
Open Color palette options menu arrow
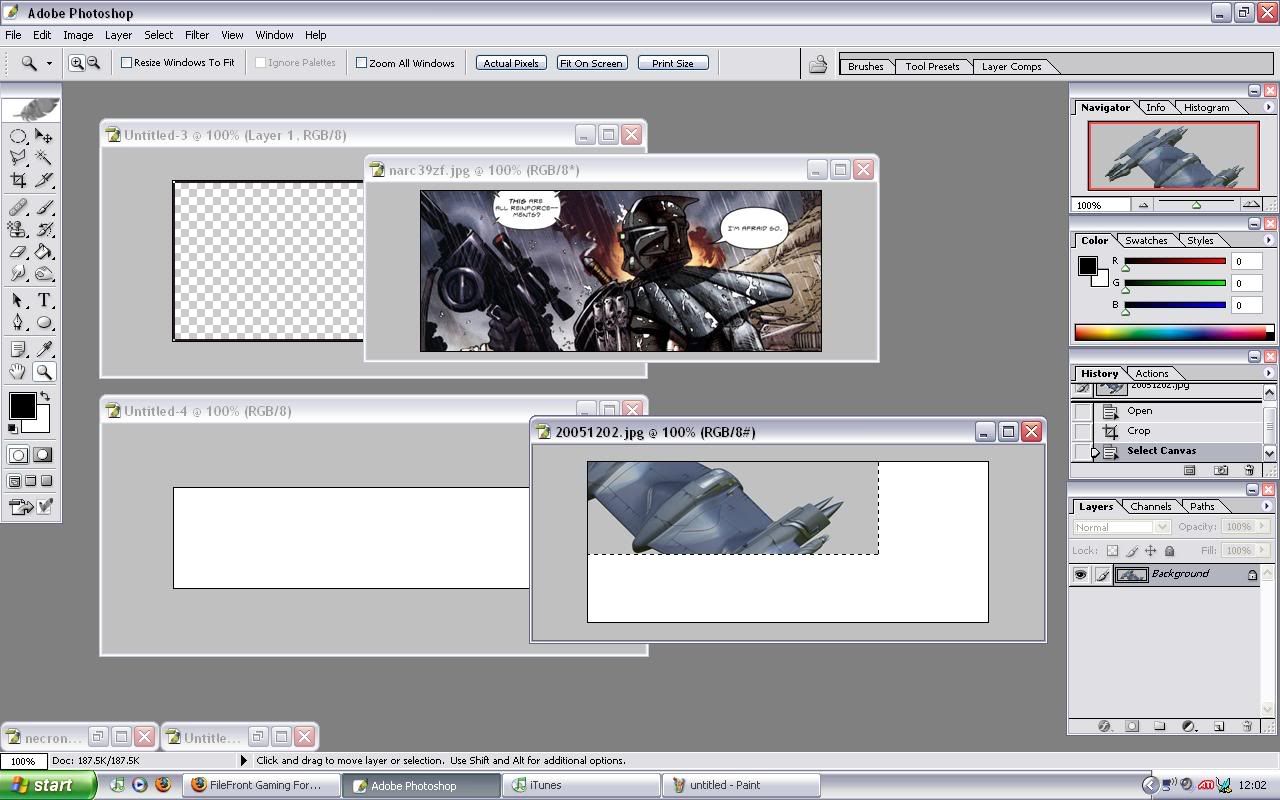tap(1268, 240)
